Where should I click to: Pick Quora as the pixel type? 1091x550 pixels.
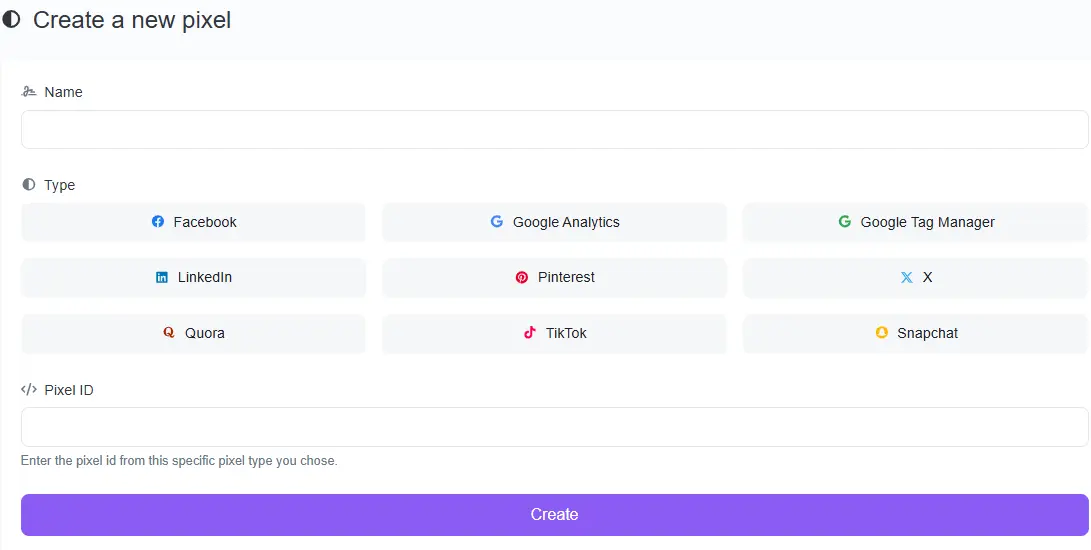(193, 333)
